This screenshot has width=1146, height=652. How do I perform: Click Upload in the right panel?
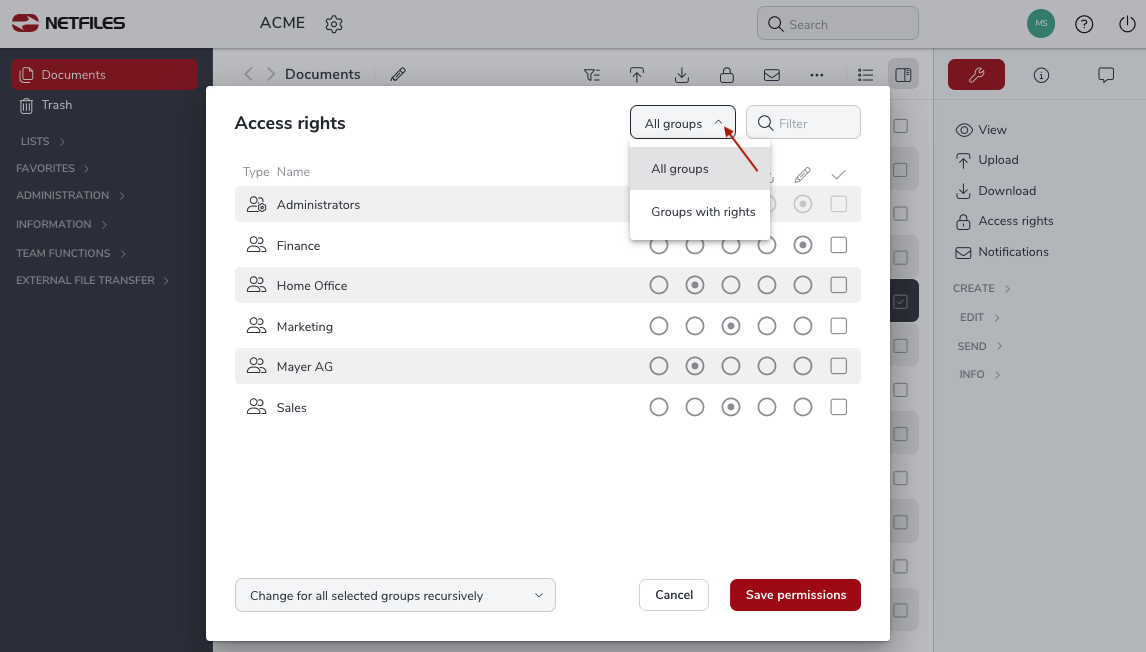987,160
